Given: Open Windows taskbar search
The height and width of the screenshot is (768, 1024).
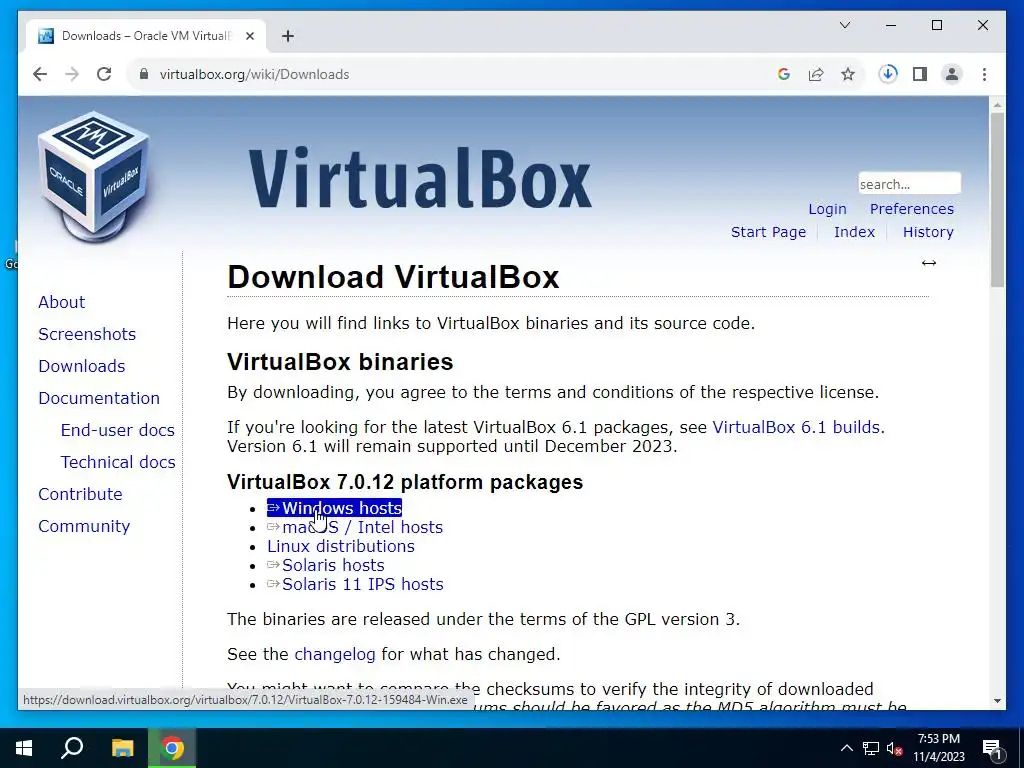Looking at the screenshot, I should [72, 748].
